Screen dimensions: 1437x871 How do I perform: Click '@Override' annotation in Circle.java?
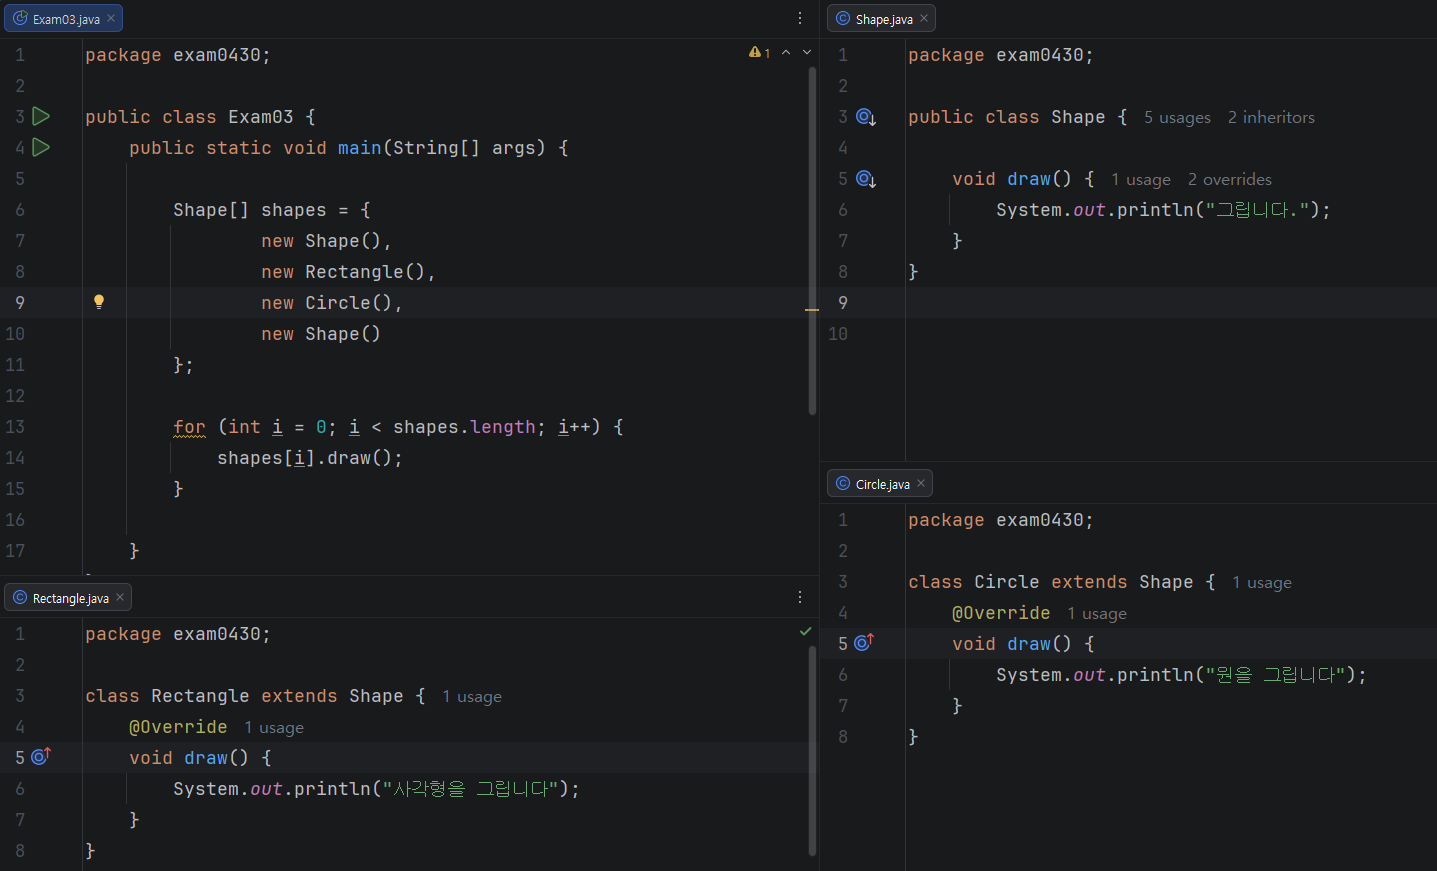(1001, 613)
